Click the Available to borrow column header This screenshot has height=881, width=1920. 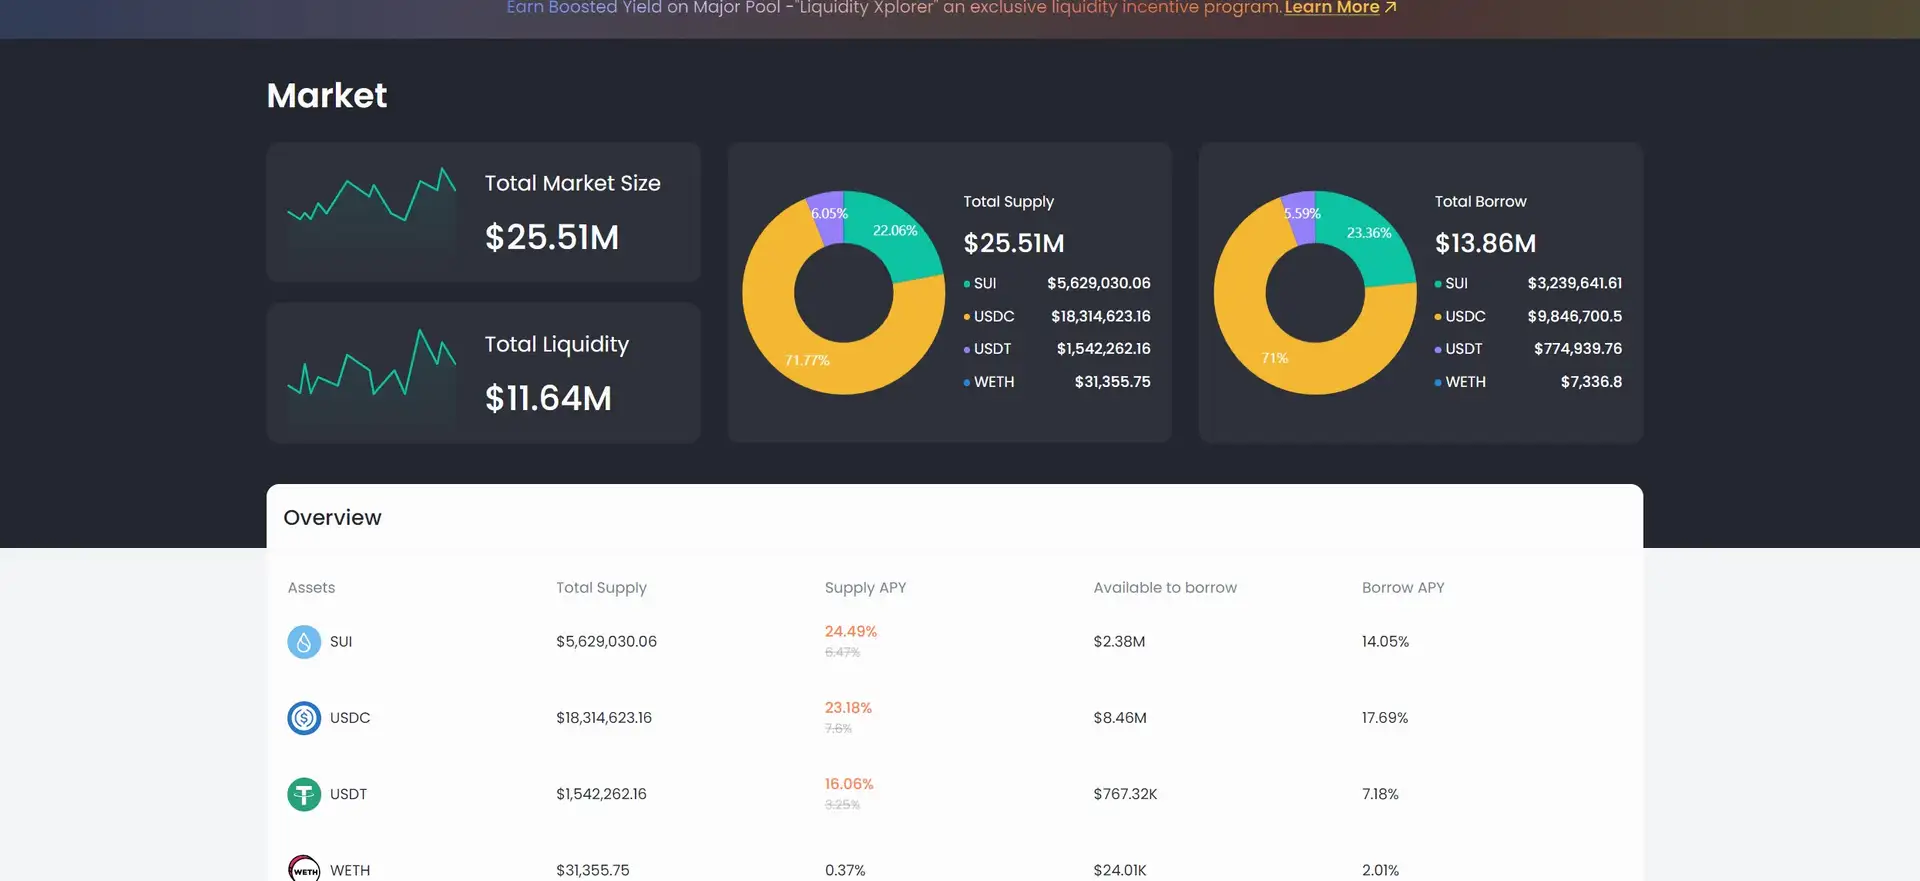click(x=1164, y=588)
